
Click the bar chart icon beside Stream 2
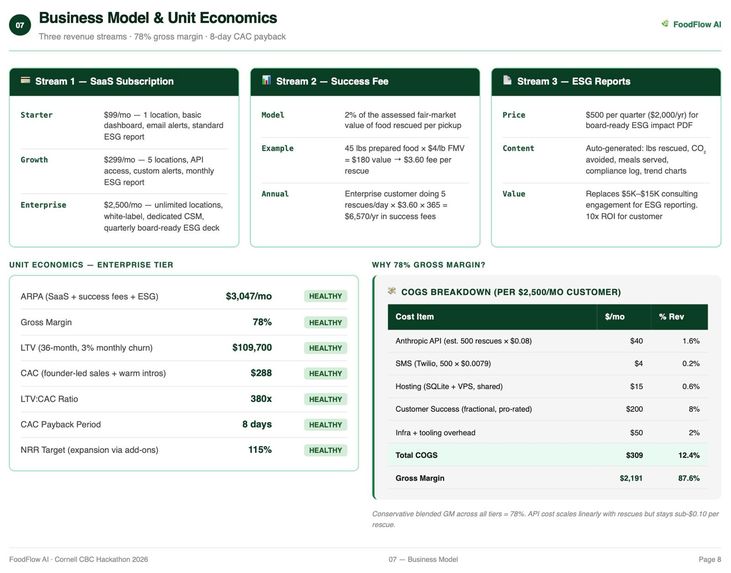[x=266, y=80]
